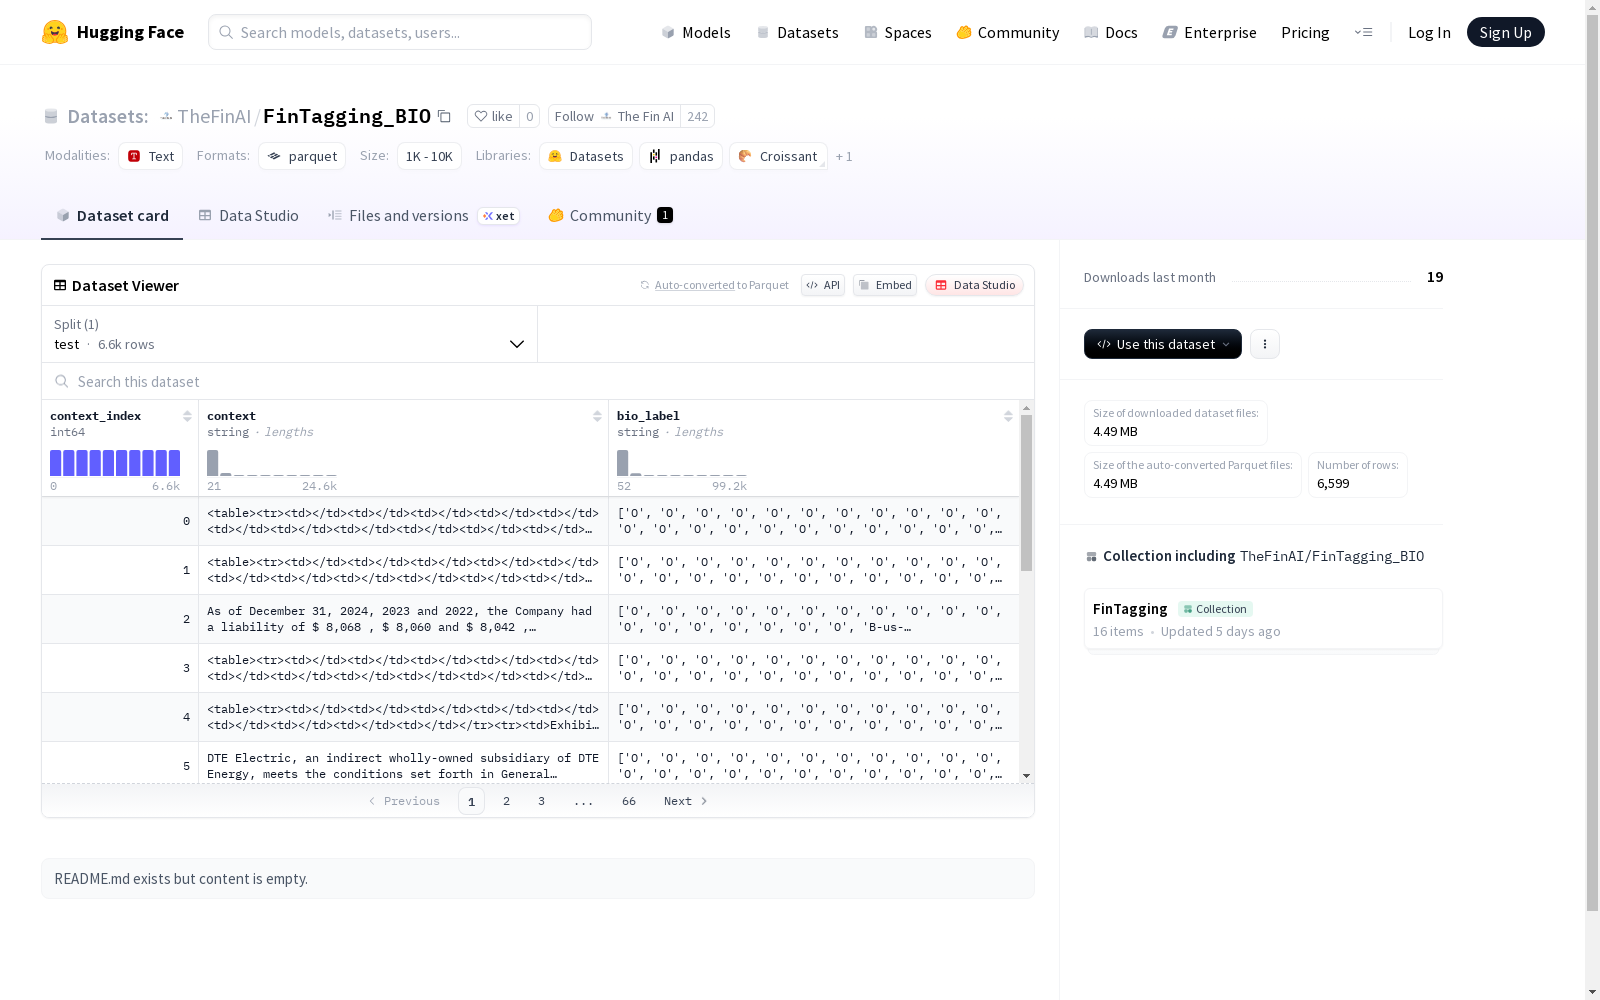Image resolution: width=1600 pixels, height=1000 pixels.
Task: Open the Files and versions tab
Action: tap(424, 216)
